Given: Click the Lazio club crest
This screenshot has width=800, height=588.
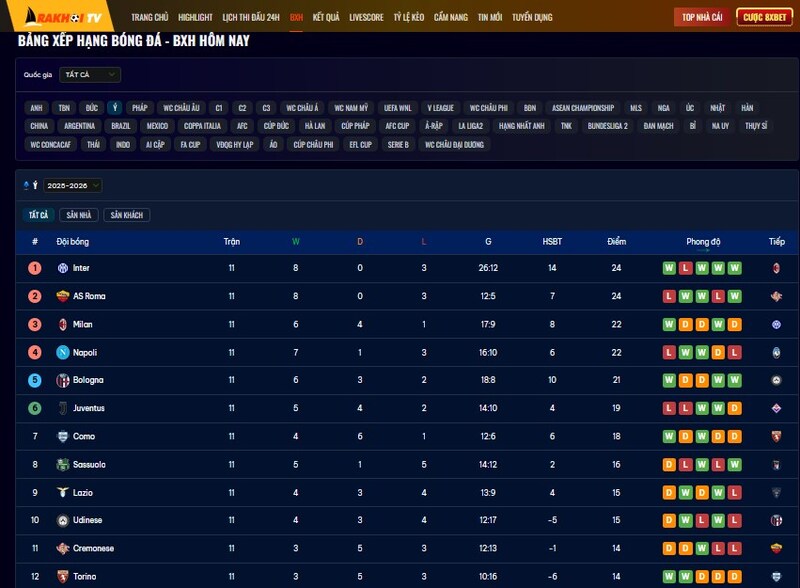Looking at the screenshot, I should [x=62, y=492].
